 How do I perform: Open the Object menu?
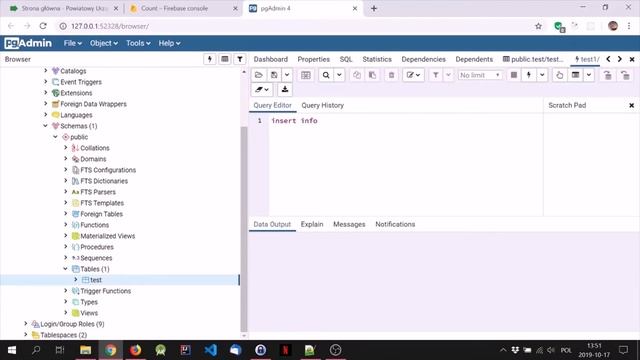point(104,43)
